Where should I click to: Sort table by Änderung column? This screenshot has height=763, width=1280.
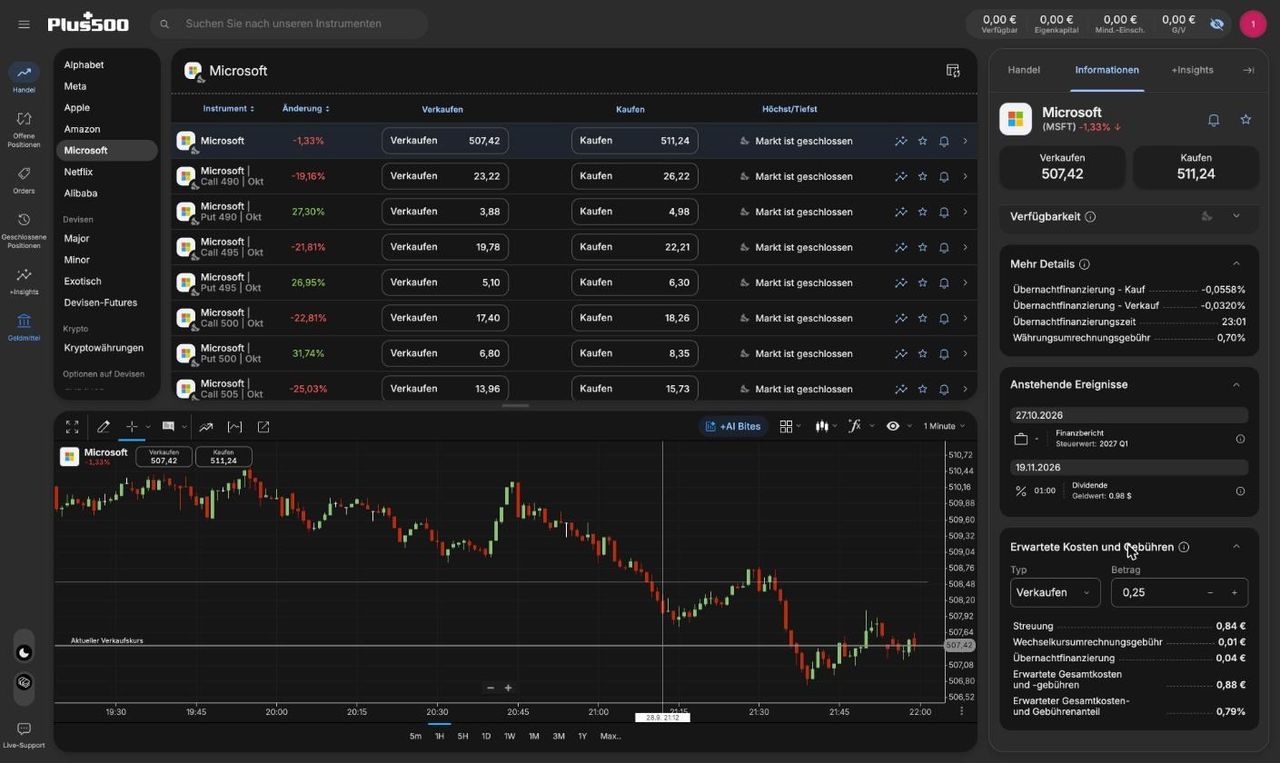click(305, 109)
